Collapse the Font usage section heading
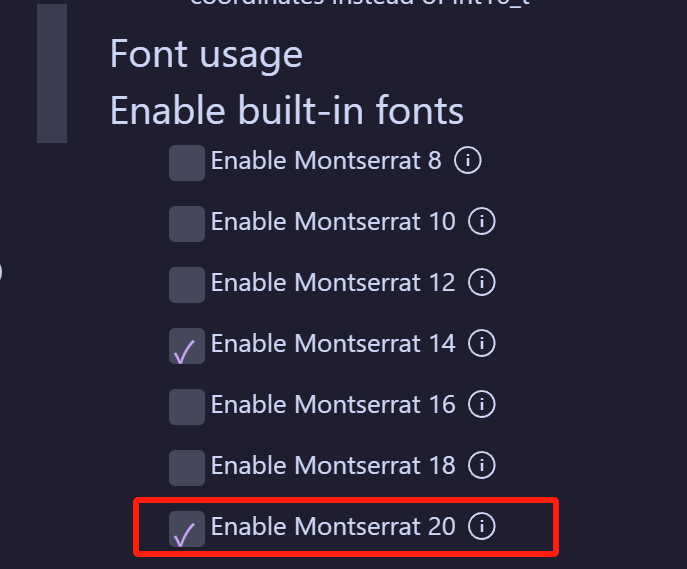The image size is (687, 569). point(206,54)
